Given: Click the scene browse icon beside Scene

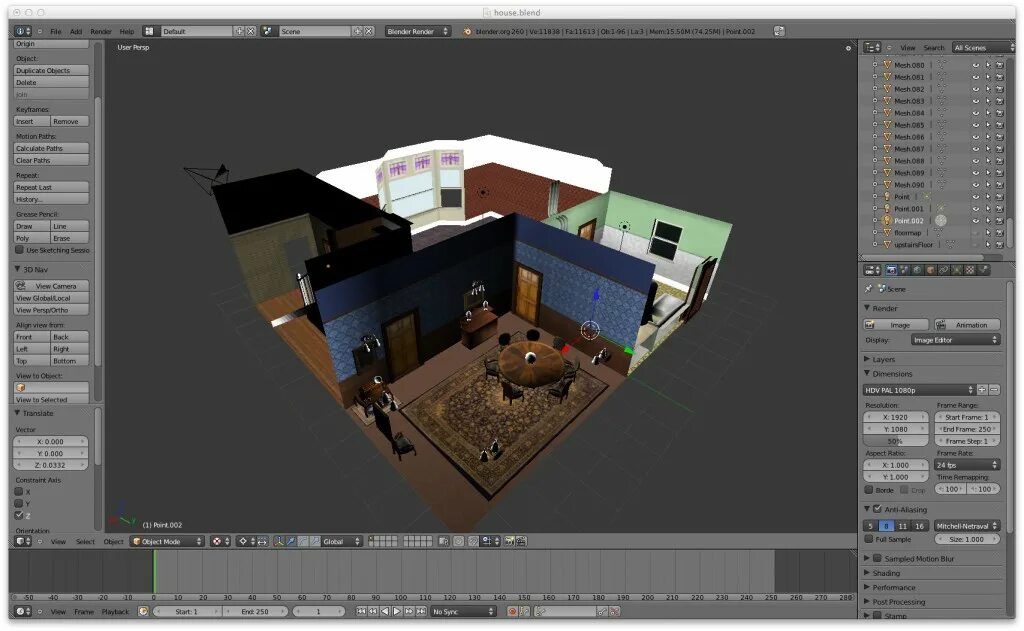Looking at the screenshot, I should 268,31.
